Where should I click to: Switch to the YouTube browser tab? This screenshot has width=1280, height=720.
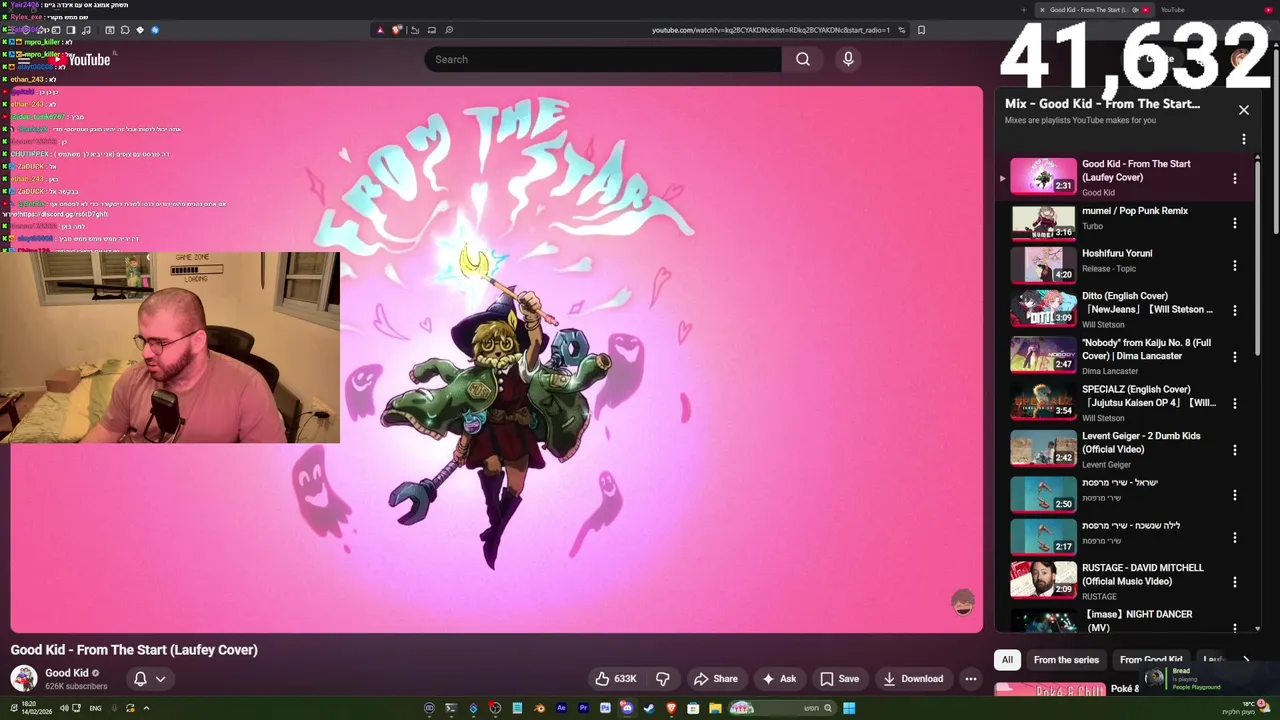tap(1172, 10)
